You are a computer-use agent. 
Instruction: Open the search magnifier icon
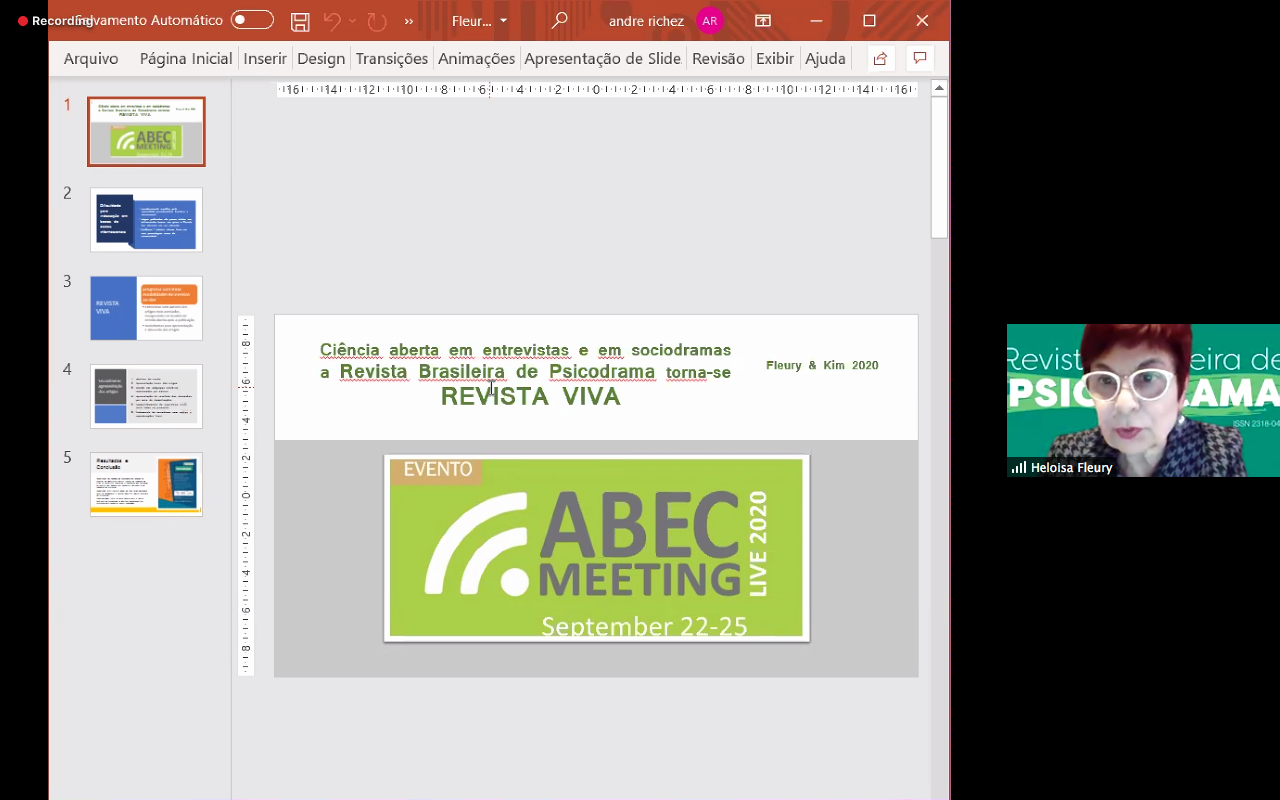pyautogui.click(x=560, y=21)
